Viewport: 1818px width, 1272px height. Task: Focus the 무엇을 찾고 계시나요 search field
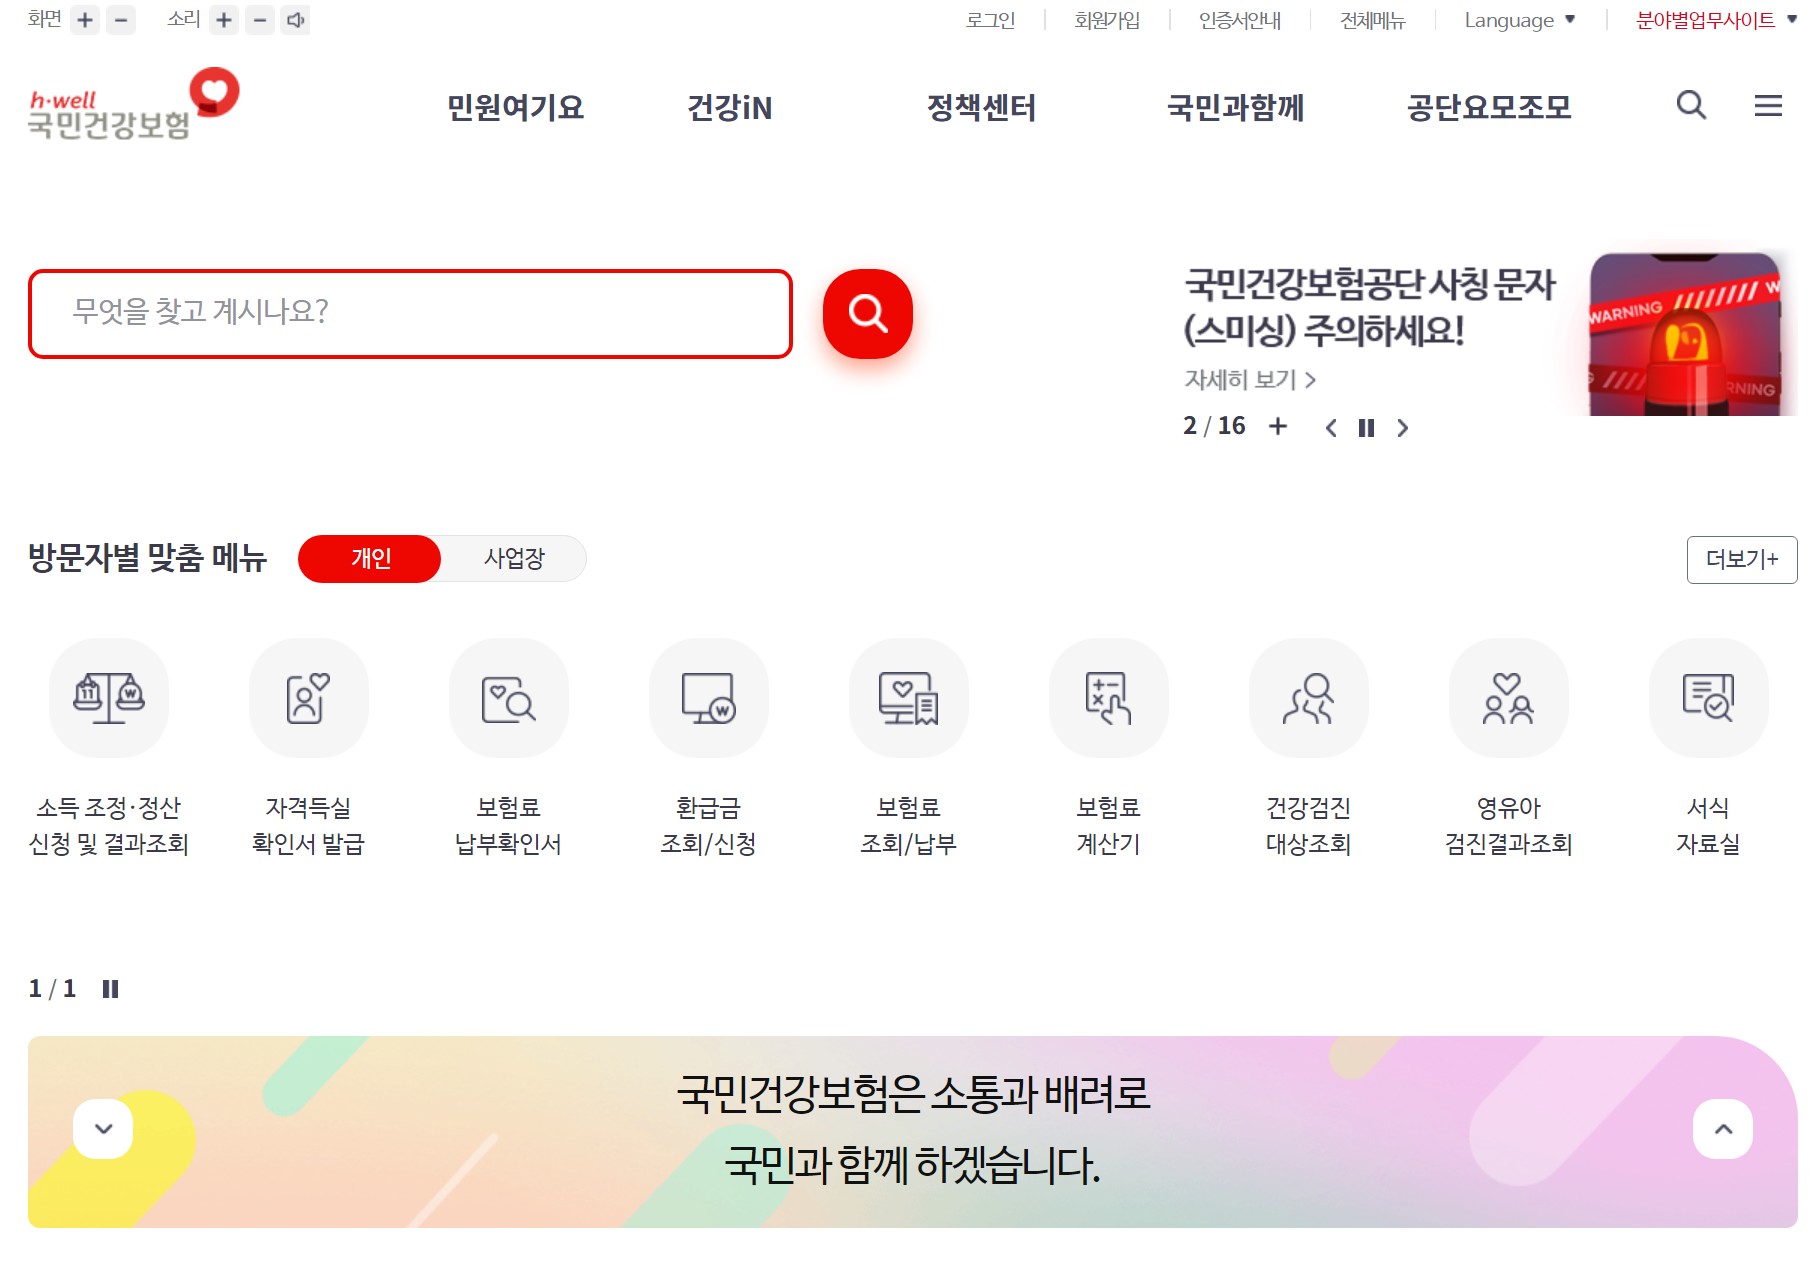pyautogui.click(x=410, y=313)
